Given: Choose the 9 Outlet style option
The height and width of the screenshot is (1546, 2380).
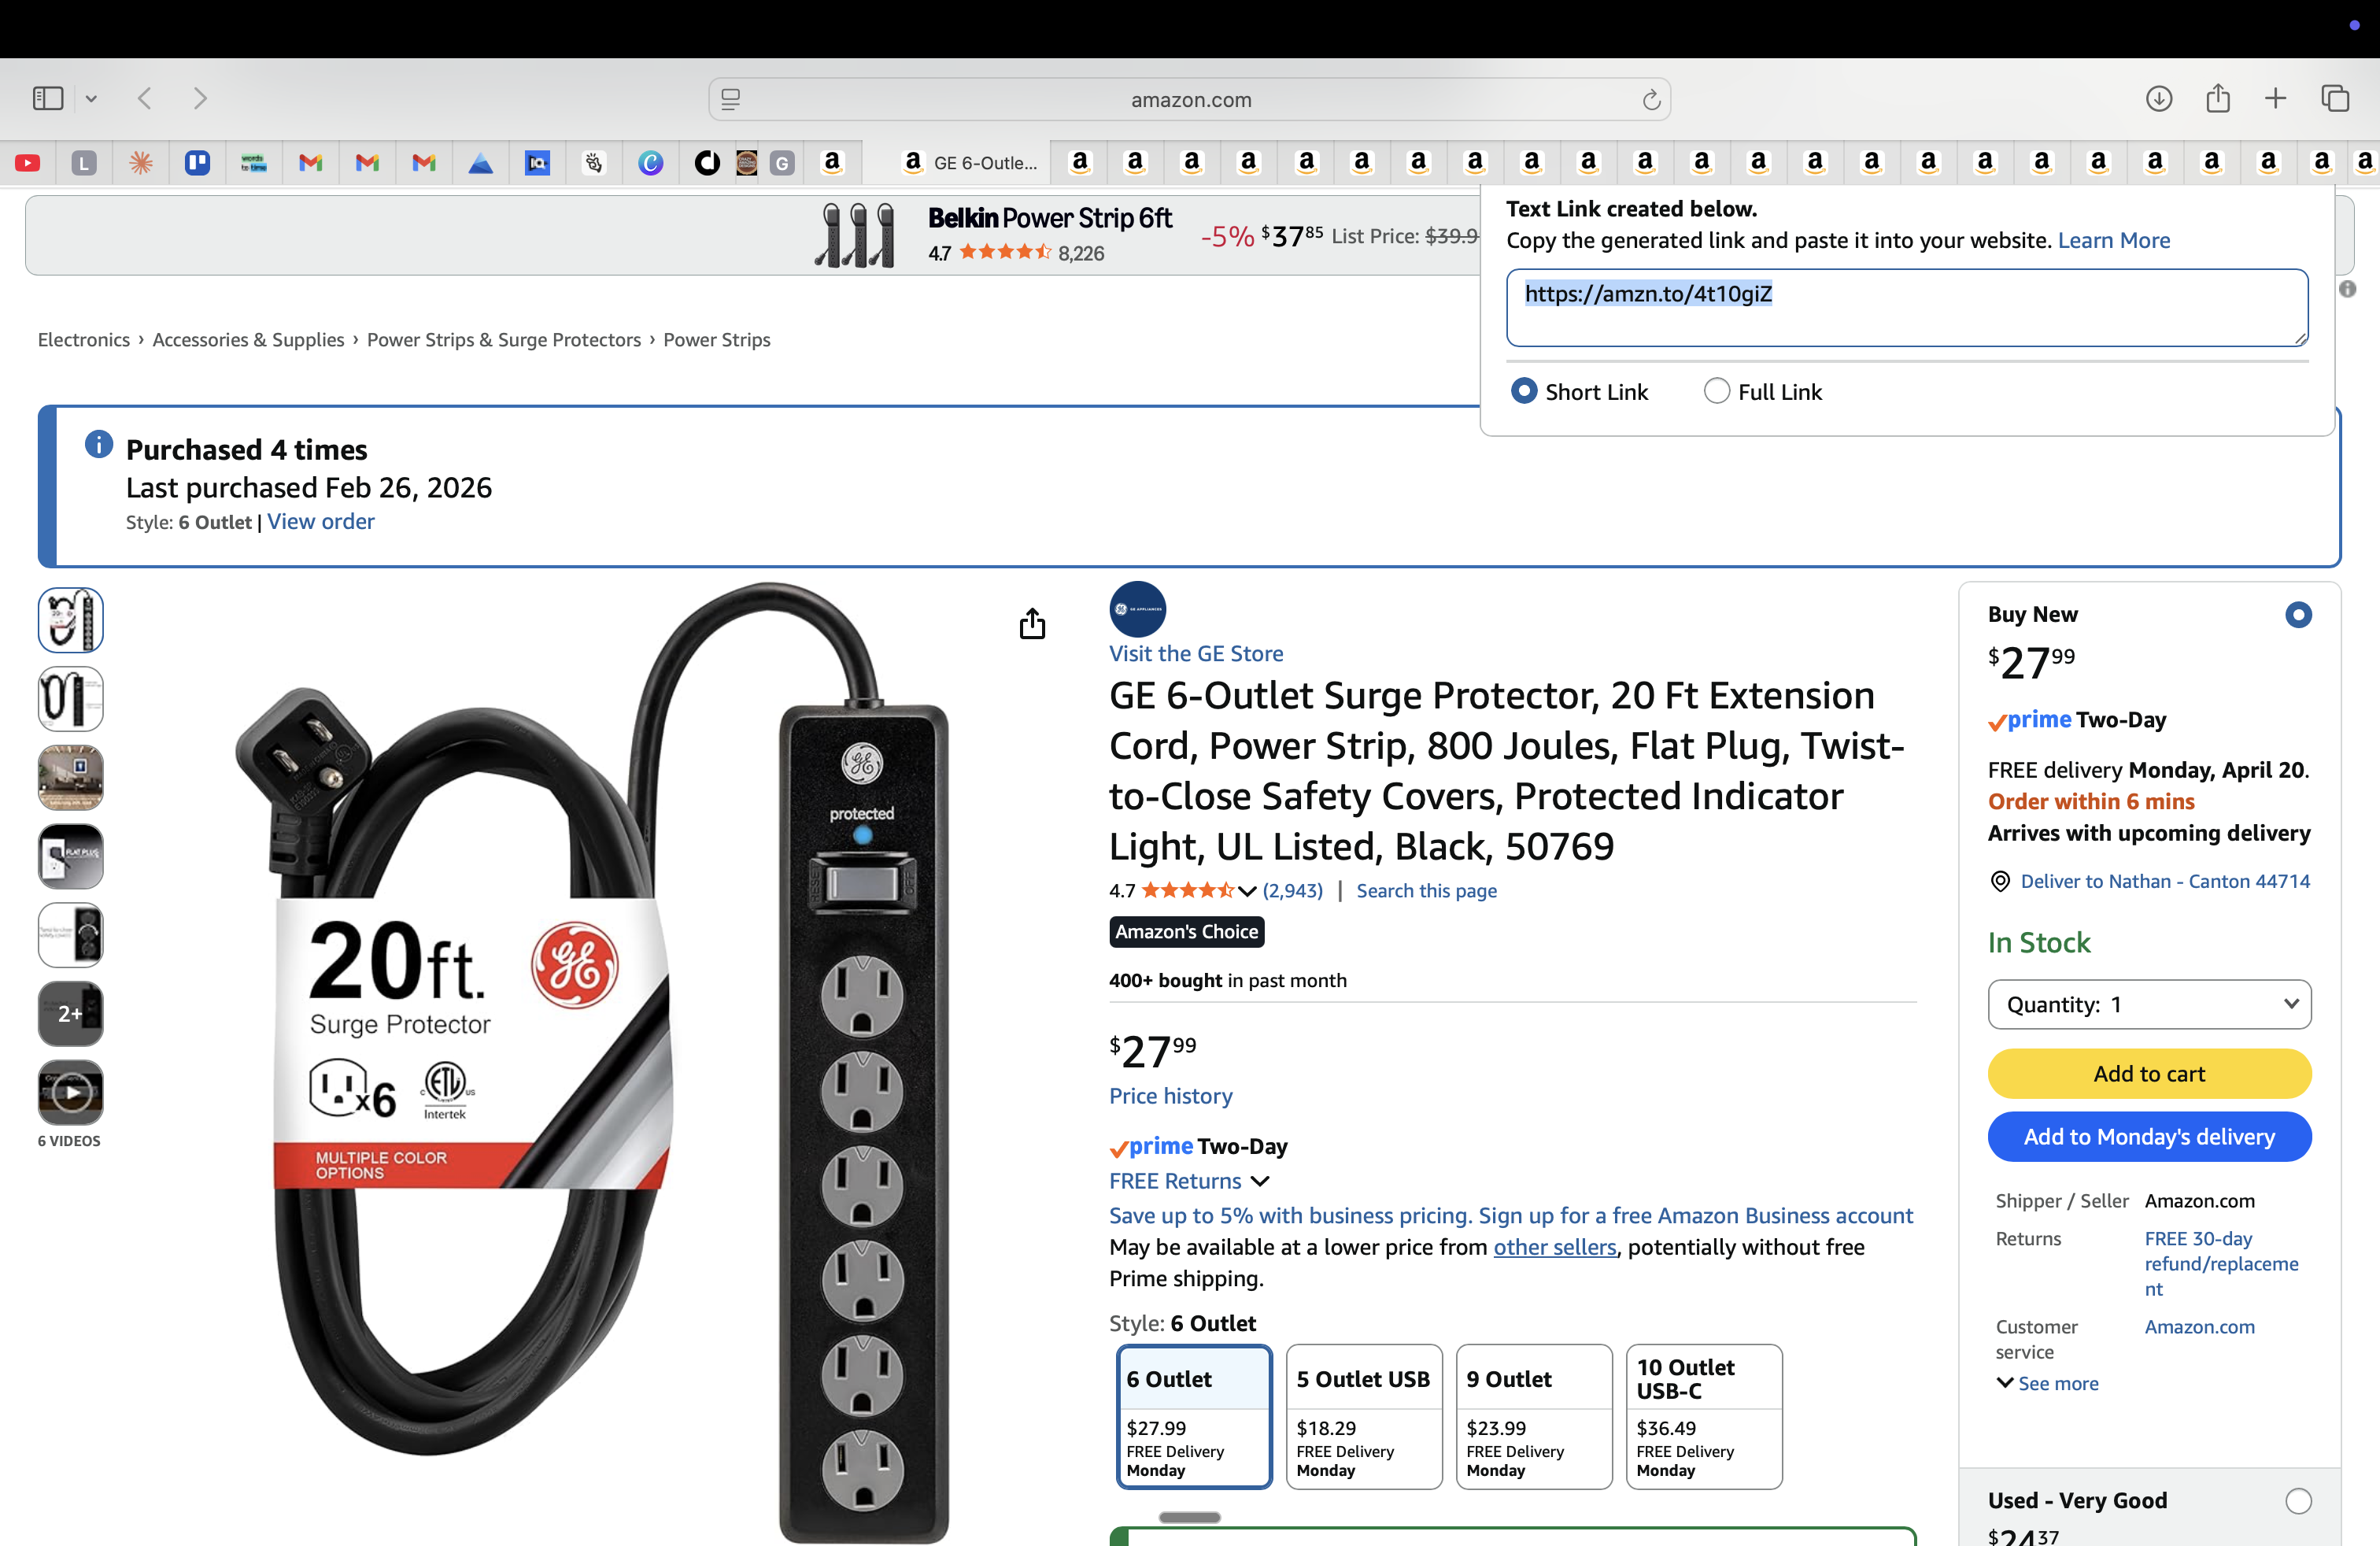Looking at the screenshot, I should point(1534,1417).
